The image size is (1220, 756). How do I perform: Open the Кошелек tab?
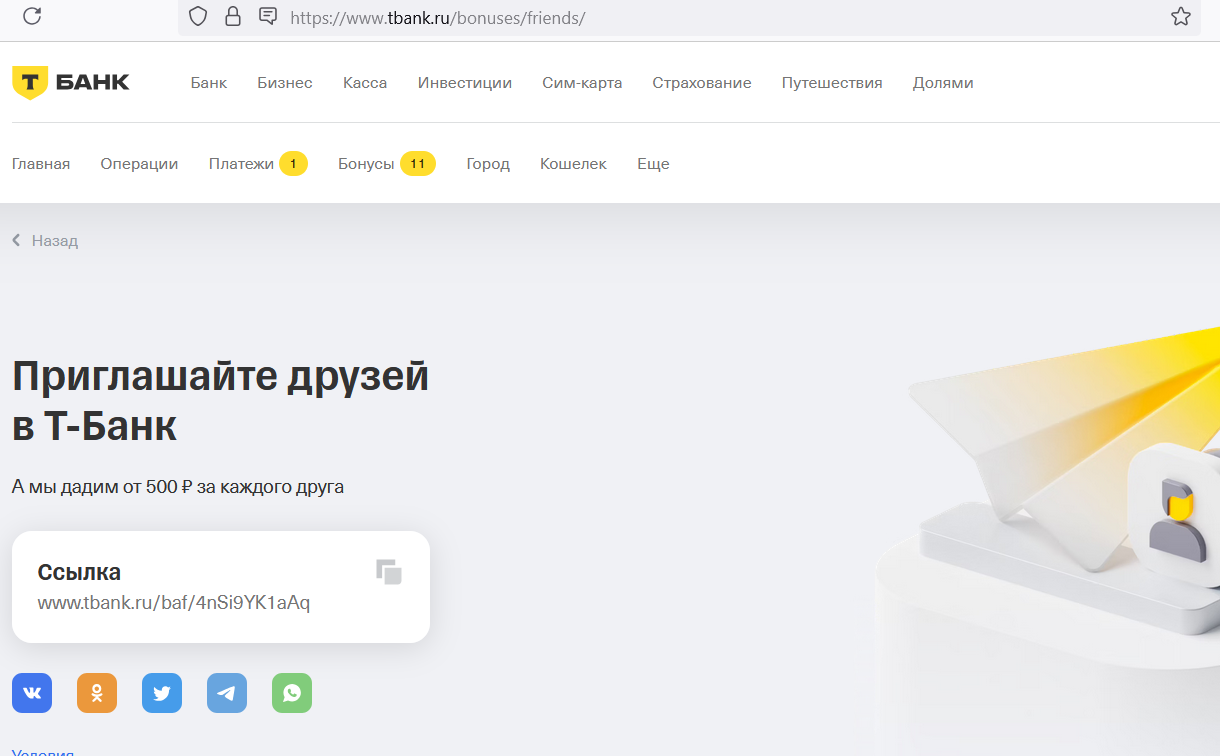(573, 164)
